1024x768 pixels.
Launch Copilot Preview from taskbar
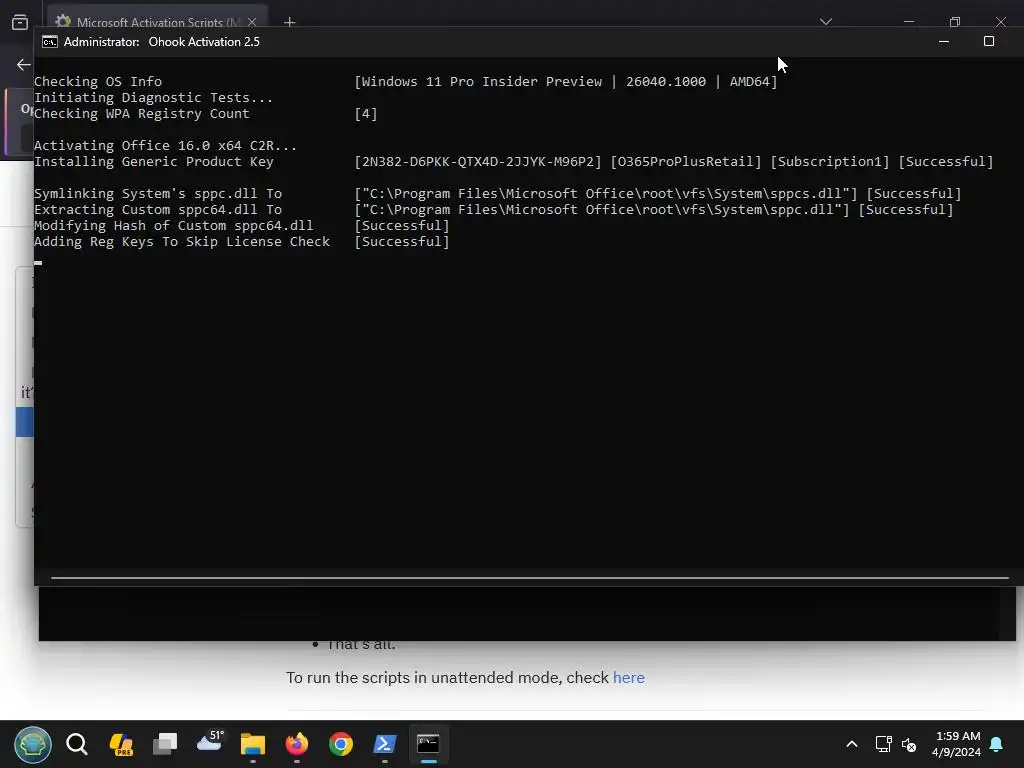pyautogui.click(x=121, y=744)
